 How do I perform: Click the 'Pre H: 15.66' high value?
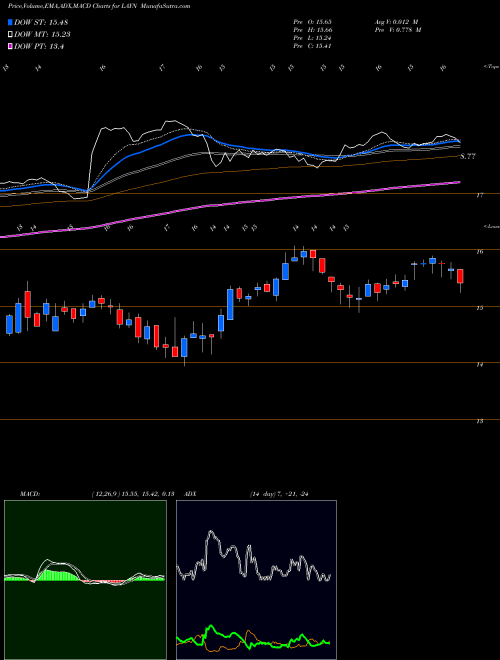(x=313, y=30)
